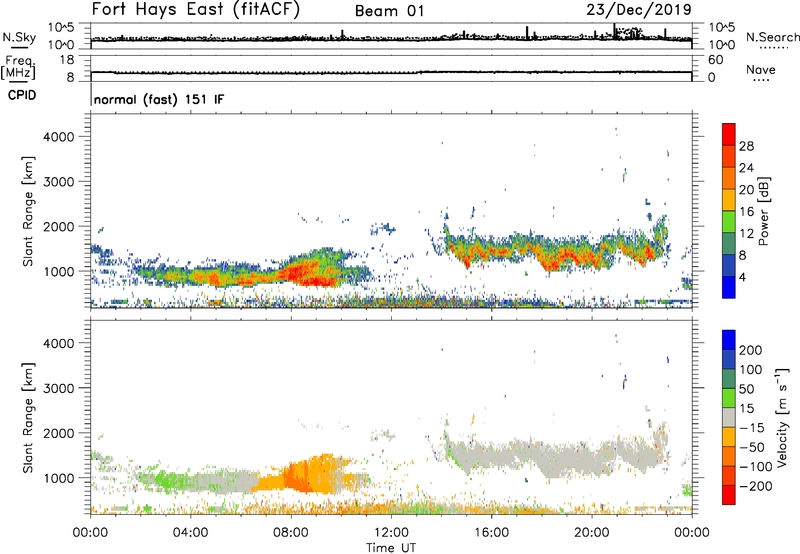Click 'Slant Range [km]' label of power panel
Image resolution: width=800 pixels, height=554 pixels.
tap(28, 212)
